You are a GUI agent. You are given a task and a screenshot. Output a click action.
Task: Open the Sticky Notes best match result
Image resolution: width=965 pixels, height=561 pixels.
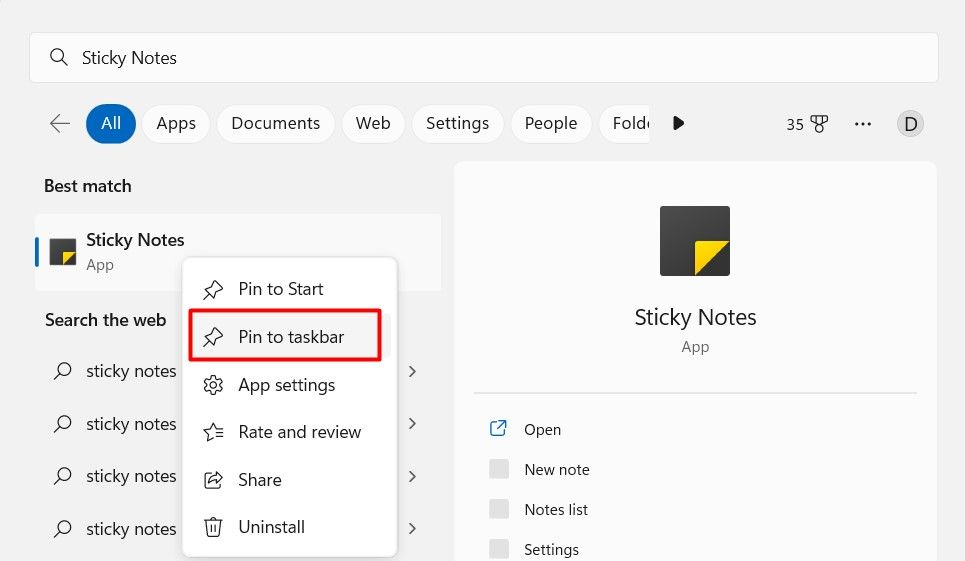[238, 252]
